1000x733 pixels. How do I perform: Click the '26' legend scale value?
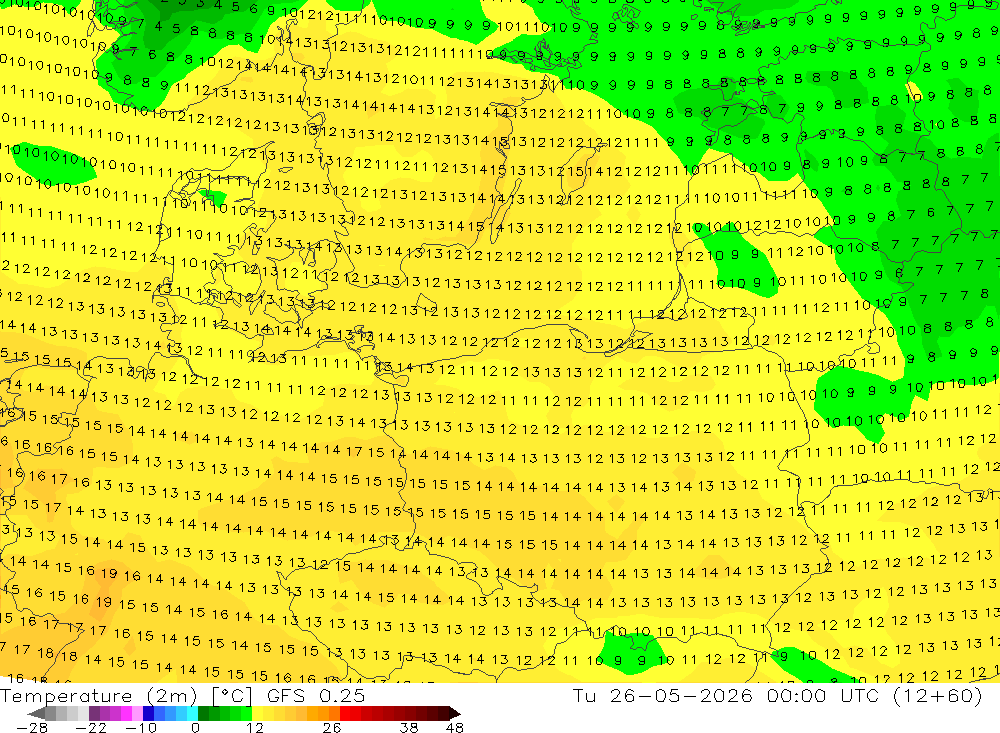coord(332,727)
